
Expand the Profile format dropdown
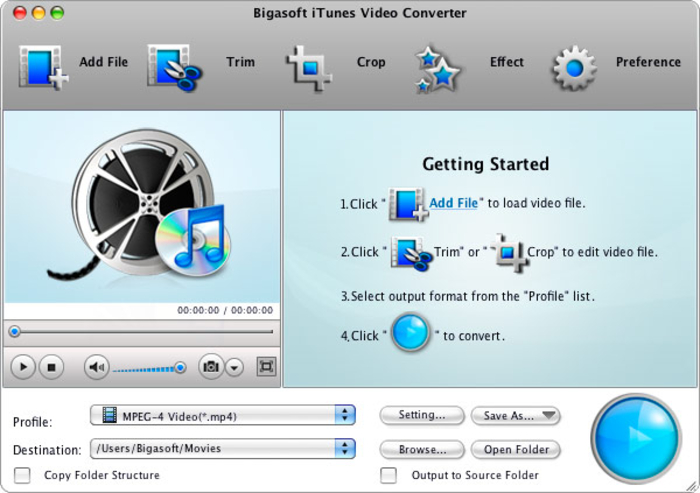[345, 415]
